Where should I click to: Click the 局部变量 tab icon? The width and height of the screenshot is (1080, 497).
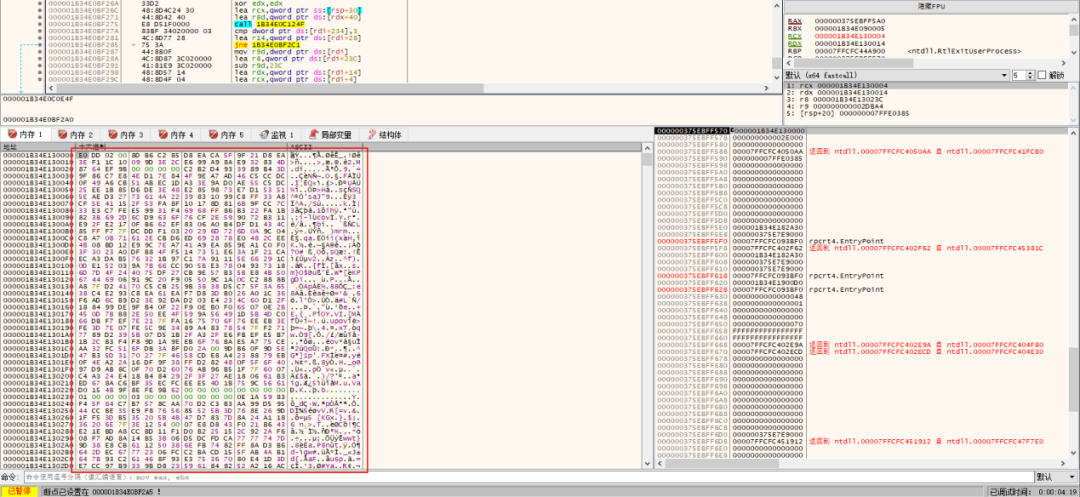(x=313, y=134)
